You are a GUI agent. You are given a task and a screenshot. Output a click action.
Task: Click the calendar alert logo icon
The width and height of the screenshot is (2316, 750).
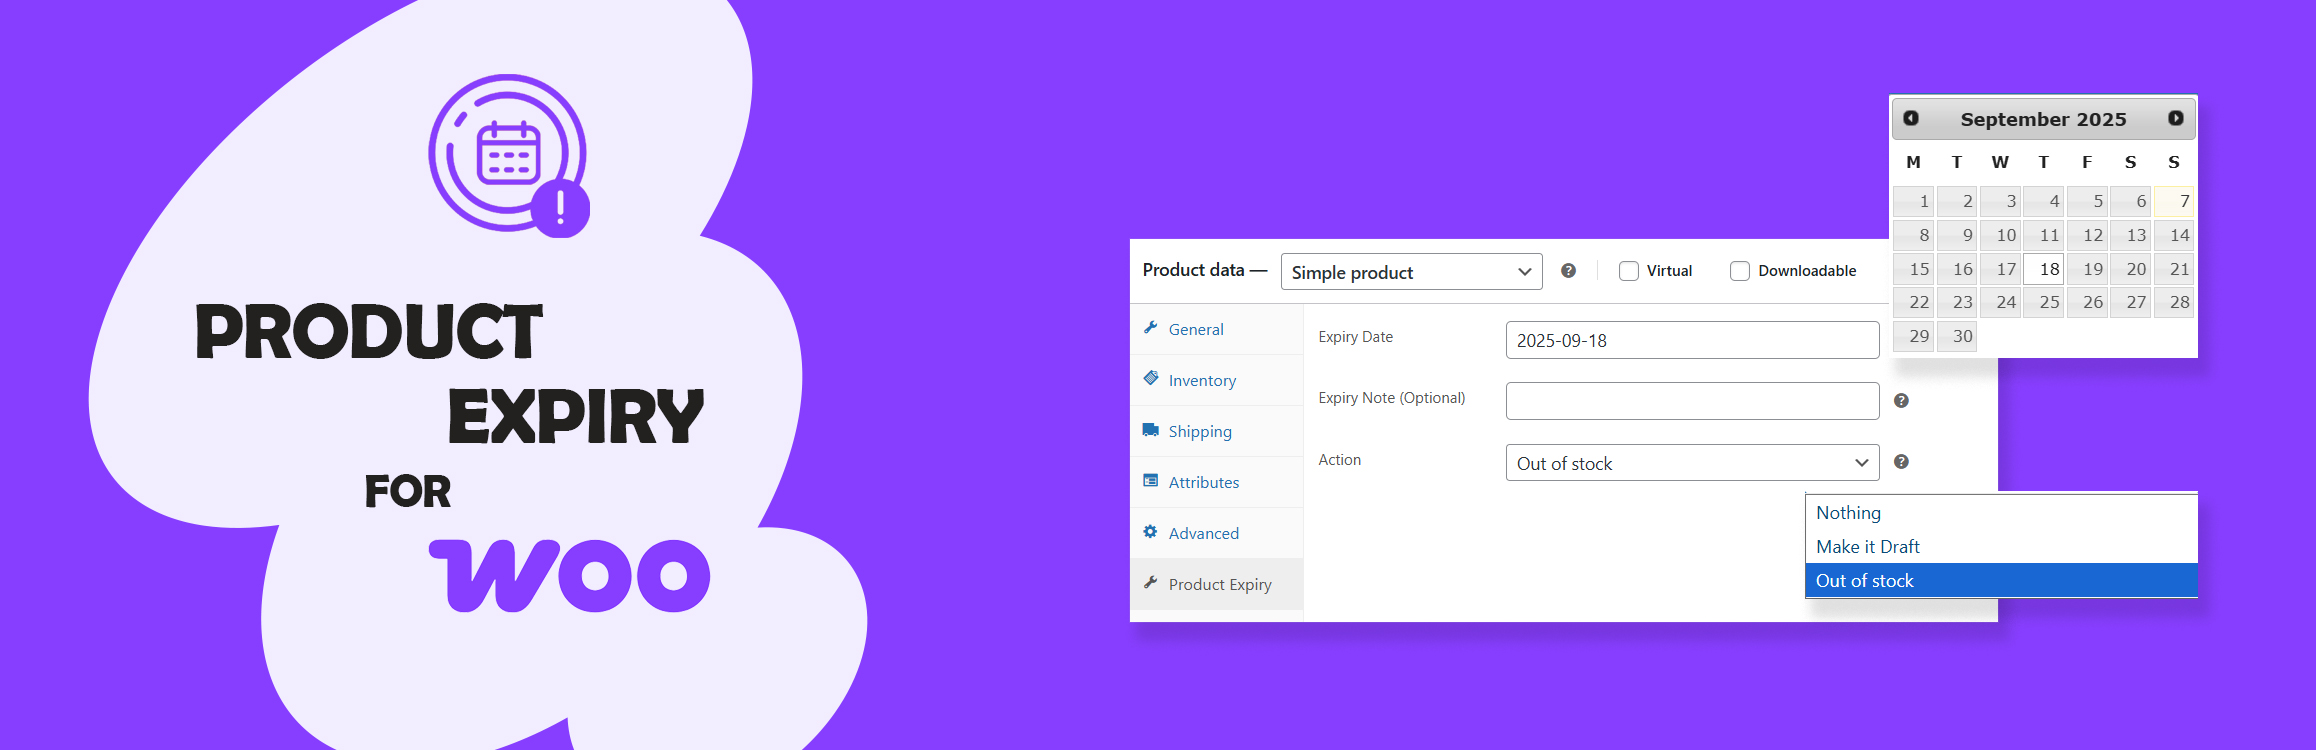pos(509,155)
